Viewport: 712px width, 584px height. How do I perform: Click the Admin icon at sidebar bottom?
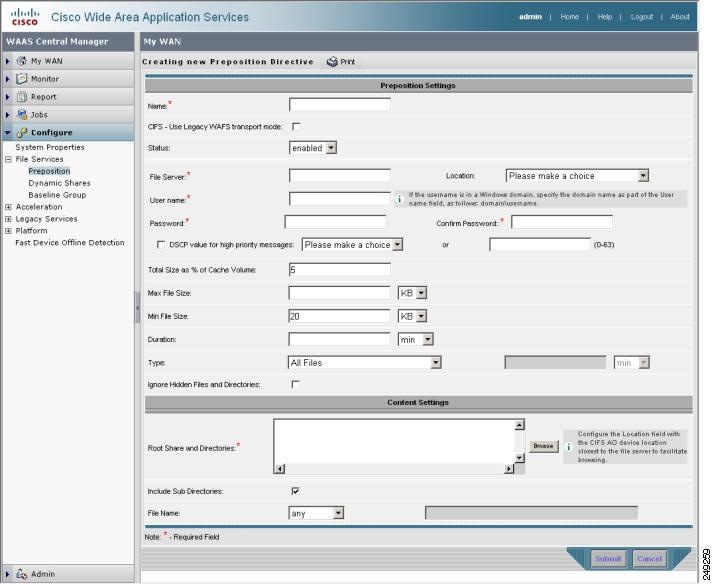tap(21, 574)
